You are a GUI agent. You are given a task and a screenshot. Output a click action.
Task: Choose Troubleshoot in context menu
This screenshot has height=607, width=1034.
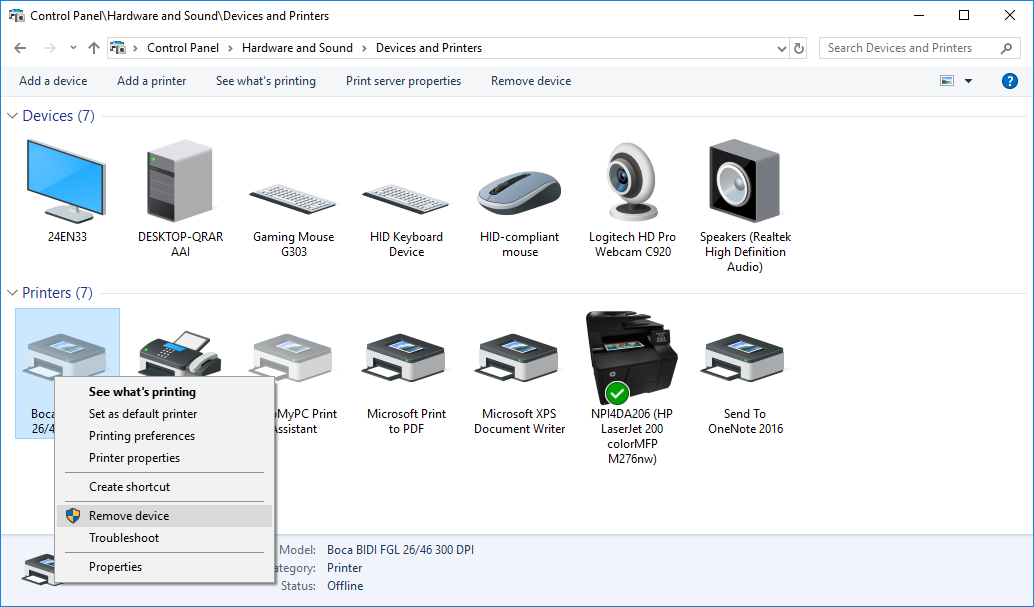(164, 538)
